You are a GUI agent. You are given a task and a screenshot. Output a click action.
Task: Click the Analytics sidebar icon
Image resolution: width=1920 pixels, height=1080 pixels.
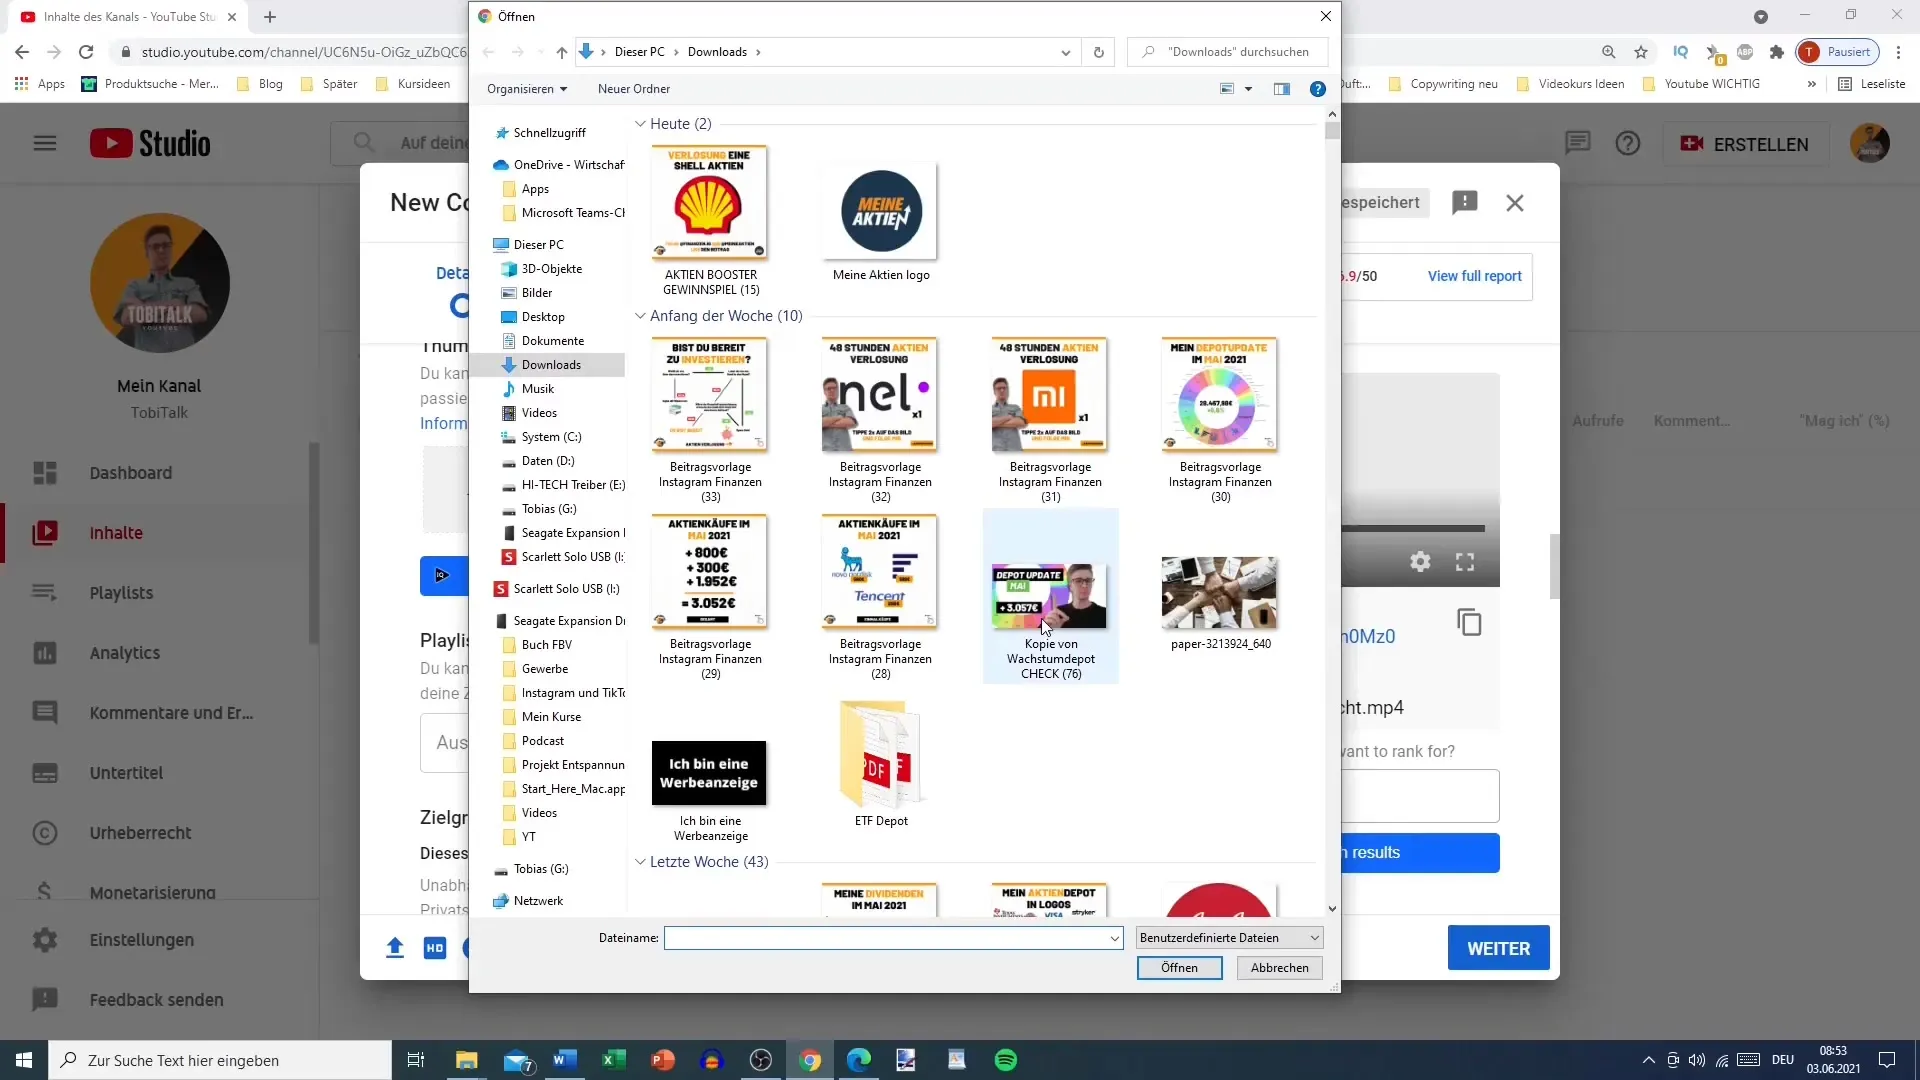(44, 651)
